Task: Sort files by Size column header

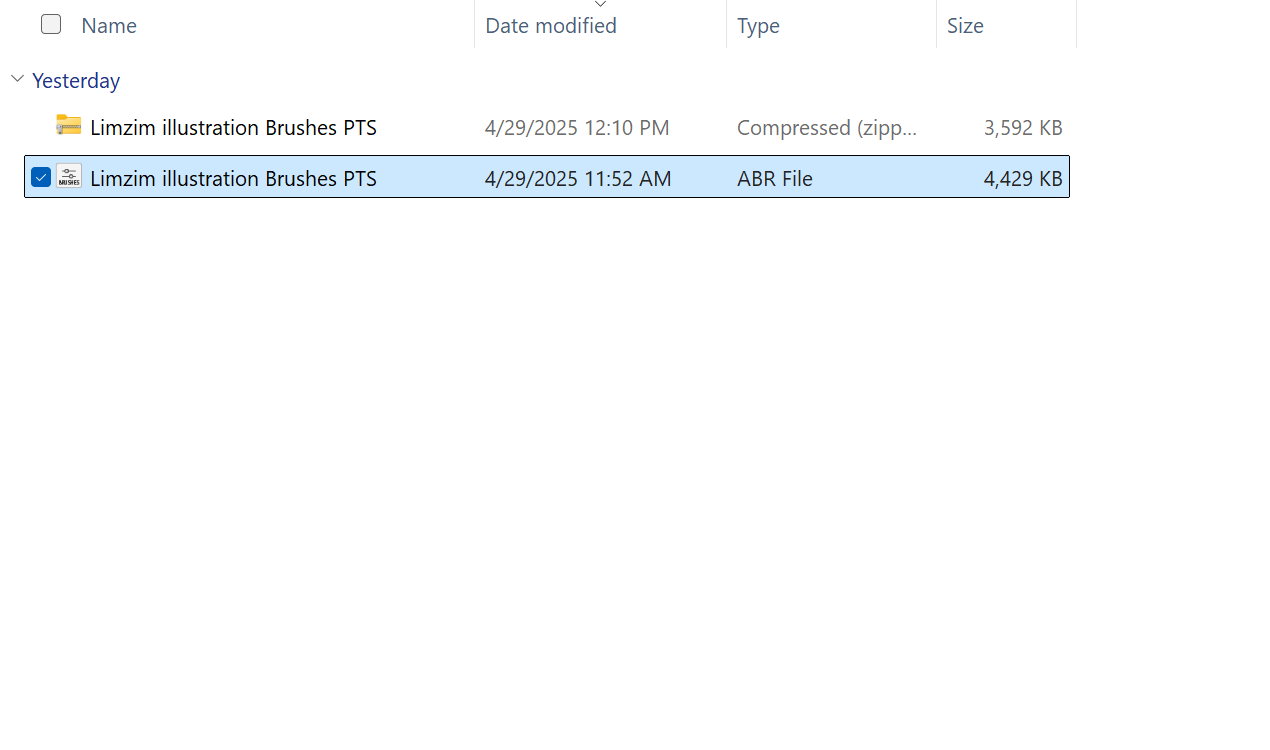Action: 965,25
